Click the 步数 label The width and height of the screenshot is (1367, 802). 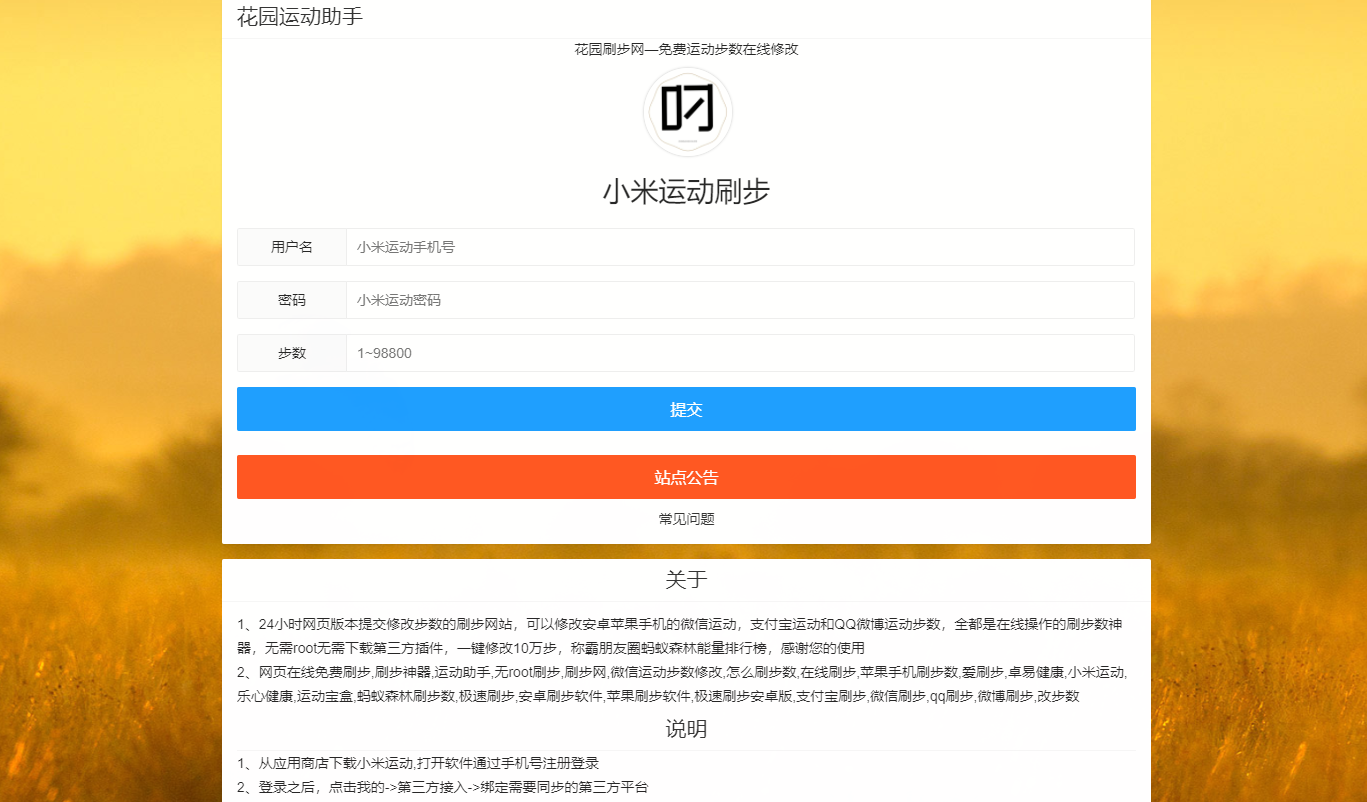[292, 353]
